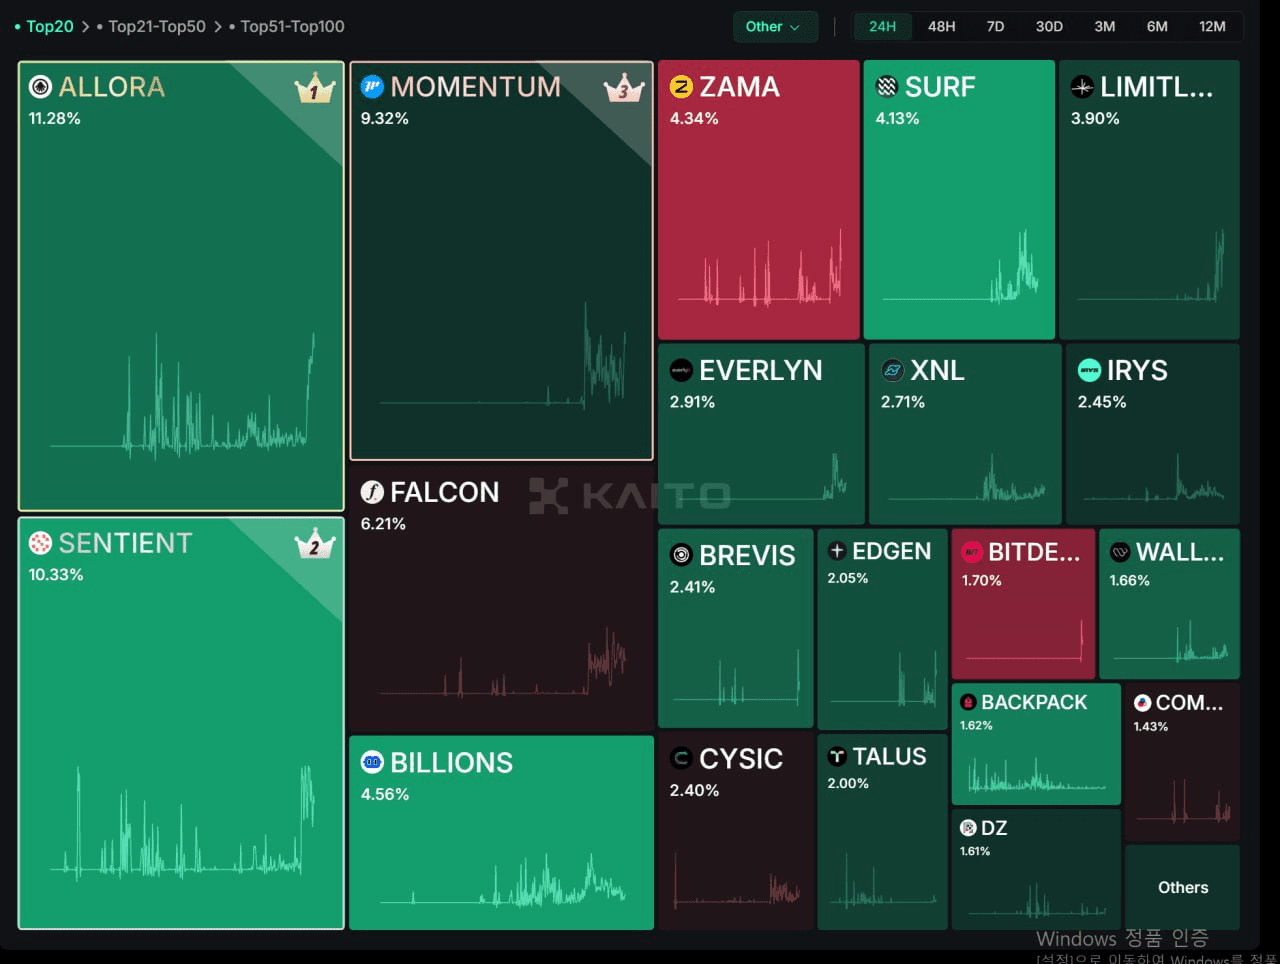Click the FALCON 6.21% share value
The width and height of the screenshot is (1280, 964).
click(383, 524)
